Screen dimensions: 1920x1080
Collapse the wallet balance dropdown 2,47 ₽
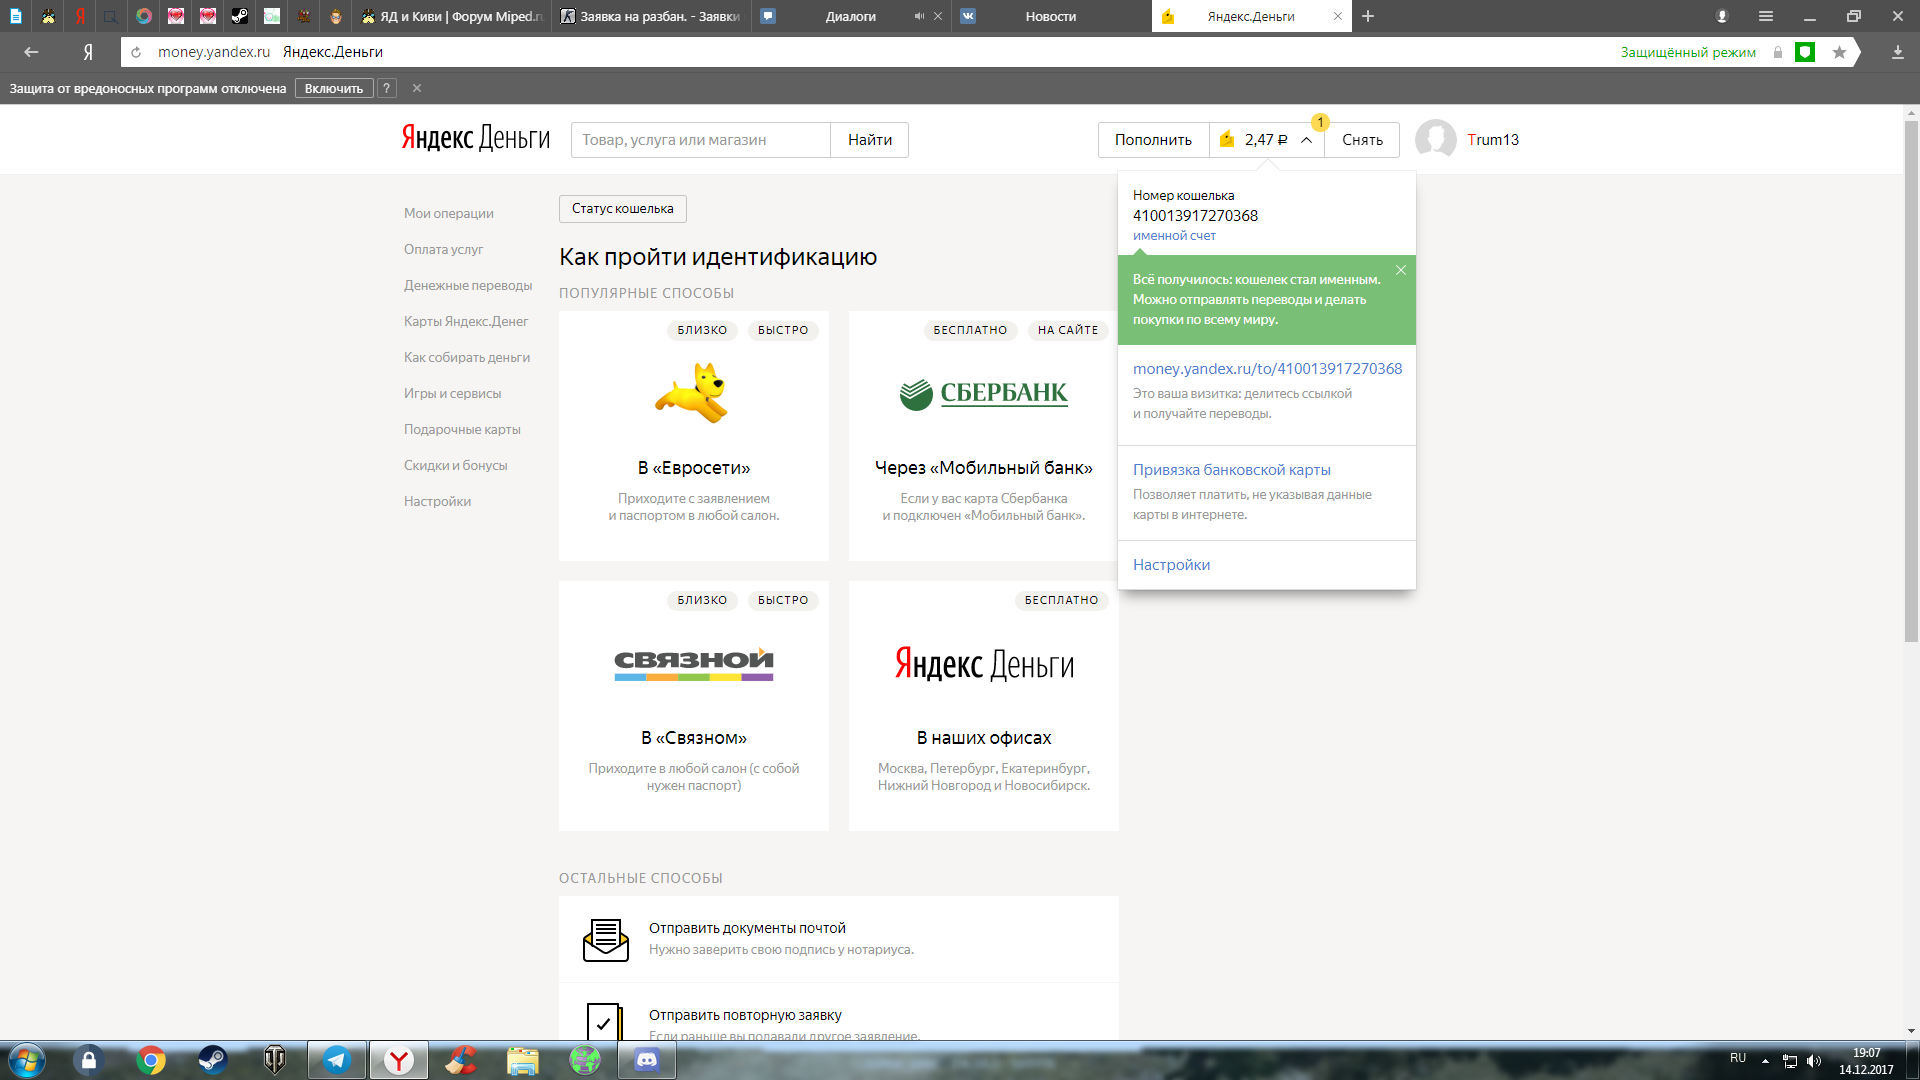pos(1267,140)
